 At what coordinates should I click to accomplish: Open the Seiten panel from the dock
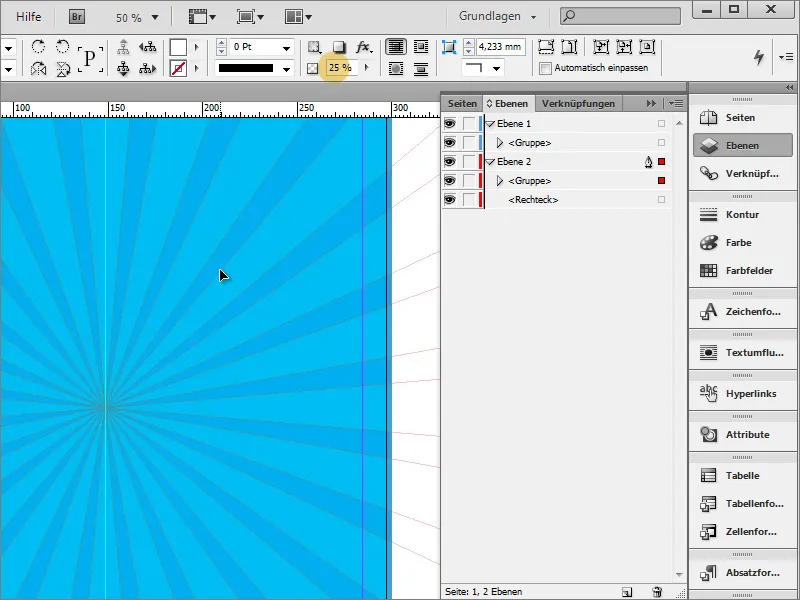pyautogui.click(x=742, y=117)
